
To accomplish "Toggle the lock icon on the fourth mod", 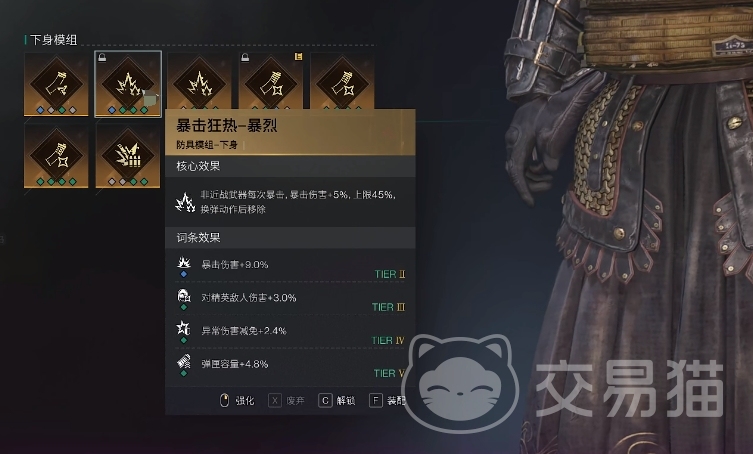I will point(245,58).
